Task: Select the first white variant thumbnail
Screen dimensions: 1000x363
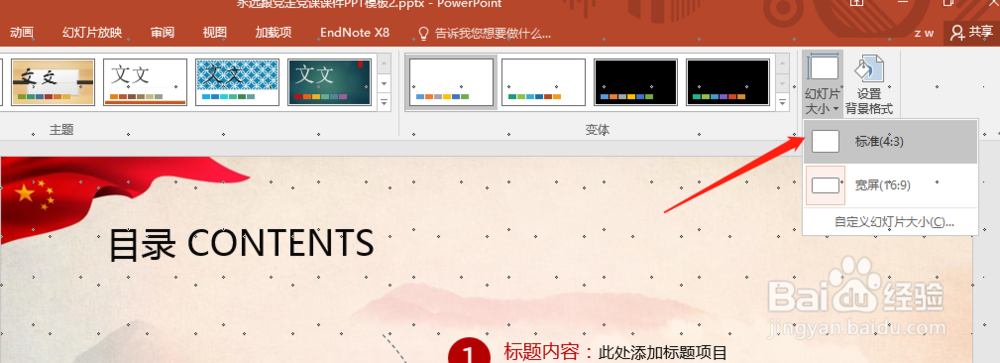Action: tap(451, 82)
